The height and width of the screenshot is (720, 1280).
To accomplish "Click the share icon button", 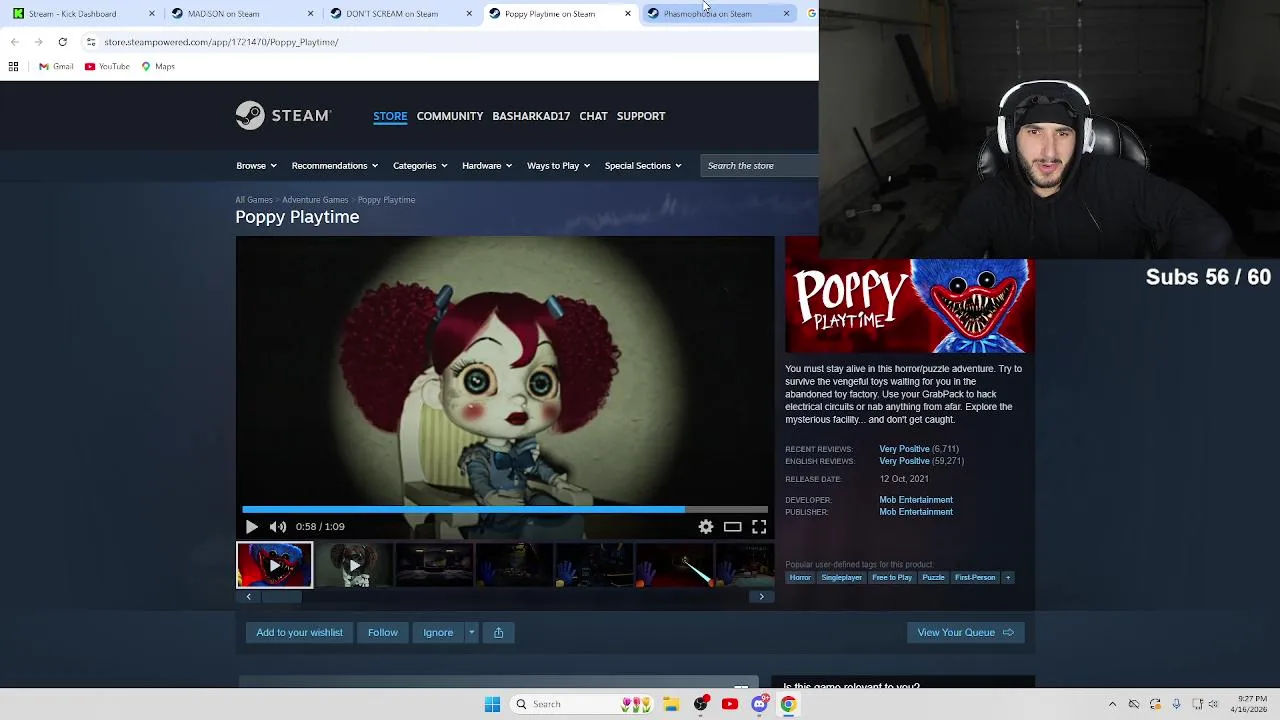I will [498, 632].
